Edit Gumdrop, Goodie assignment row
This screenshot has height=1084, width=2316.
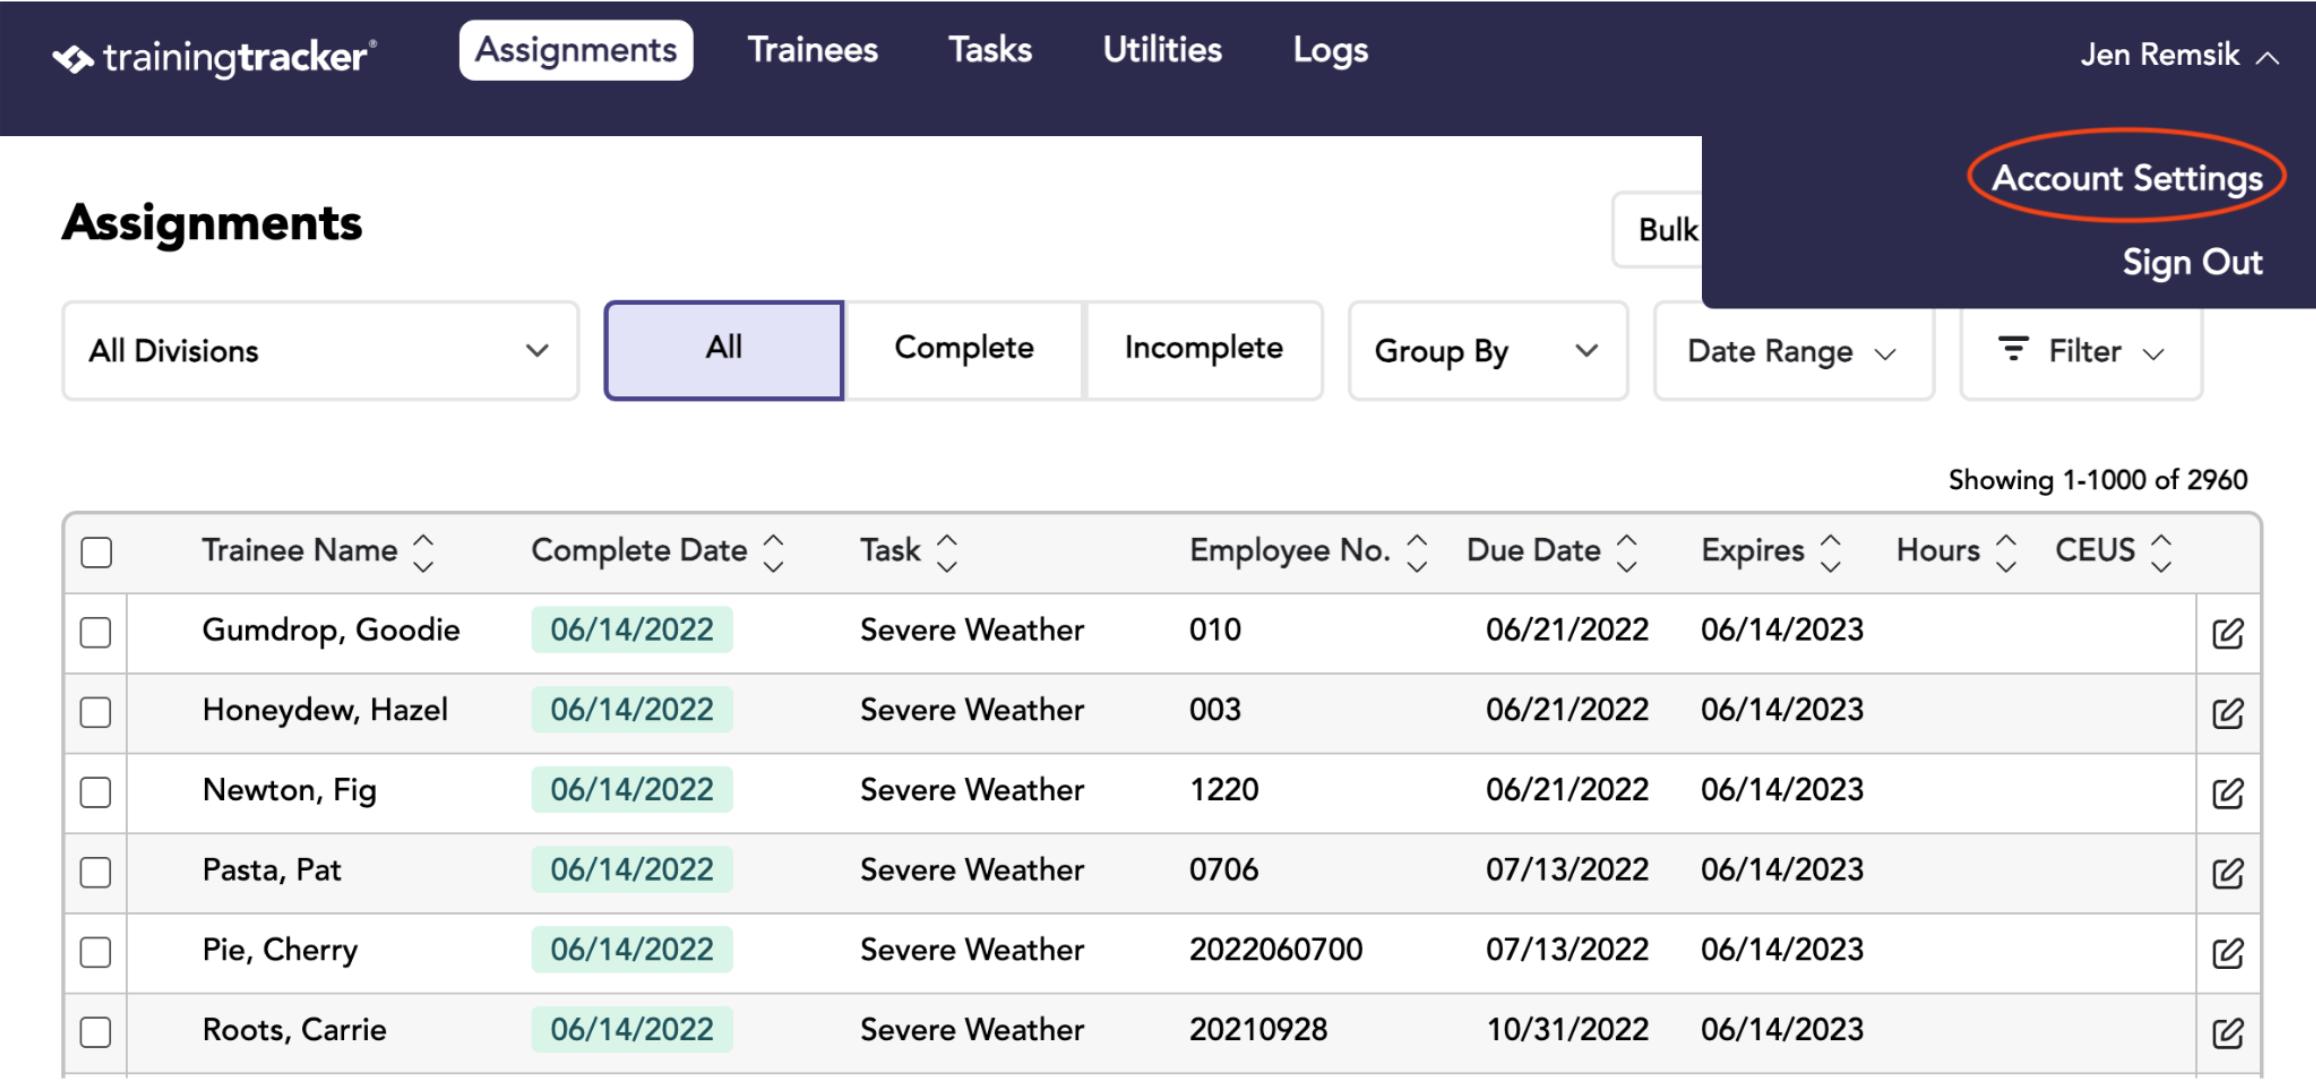coord(2227,632)
